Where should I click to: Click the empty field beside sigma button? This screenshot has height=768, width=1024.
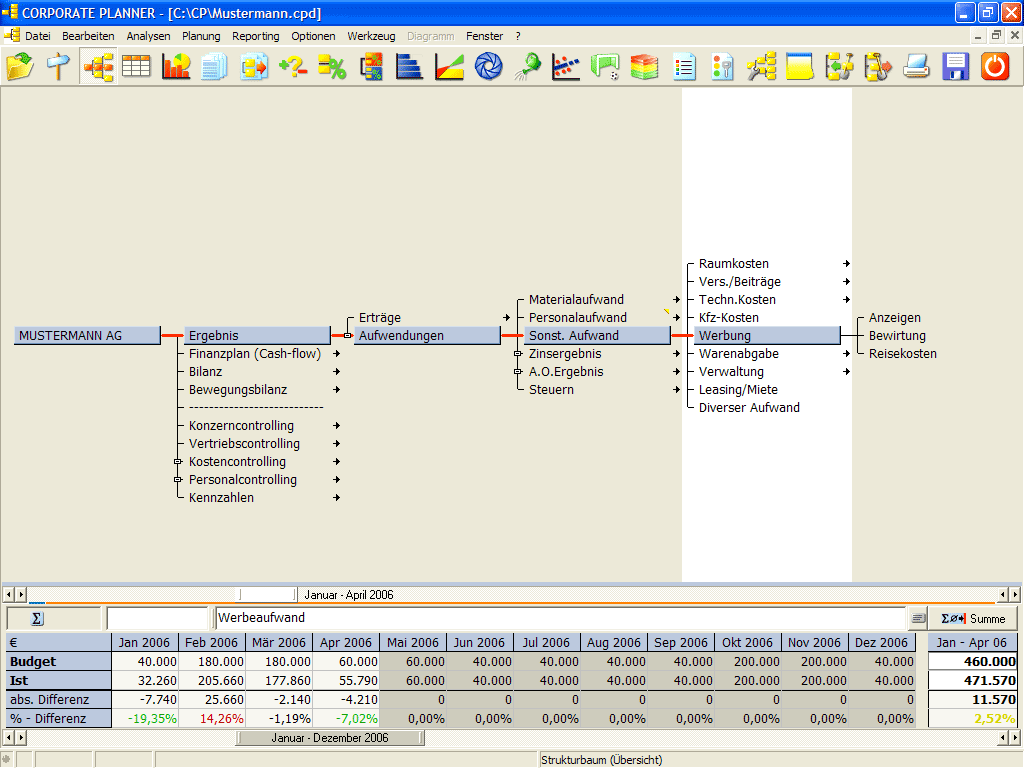(157, 618)
